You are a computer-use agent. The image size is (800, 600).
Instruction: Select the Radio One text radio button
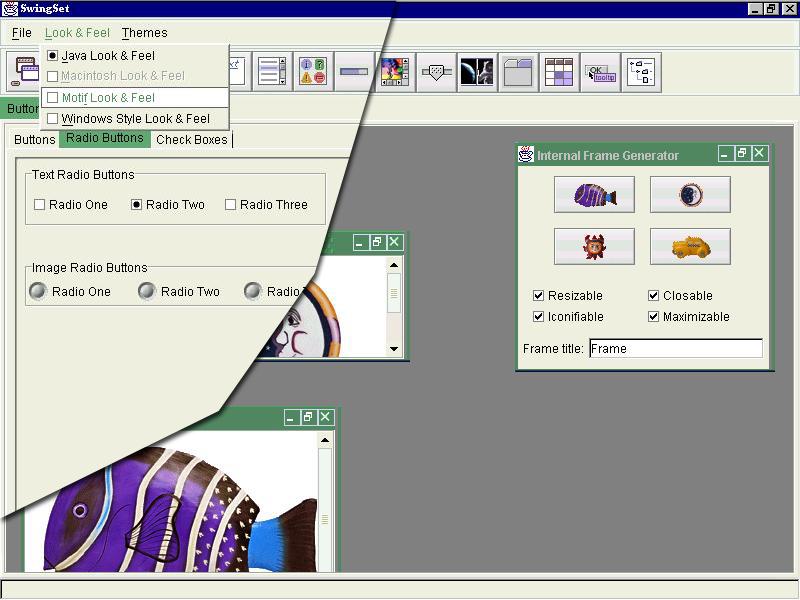click(40, 205)
